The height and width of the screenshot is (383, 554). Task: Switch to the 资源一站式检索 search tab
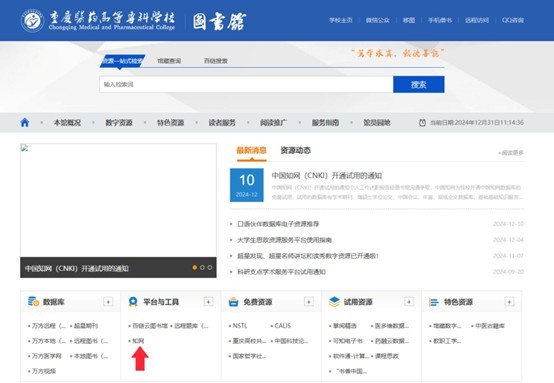[x=122, y=61]
